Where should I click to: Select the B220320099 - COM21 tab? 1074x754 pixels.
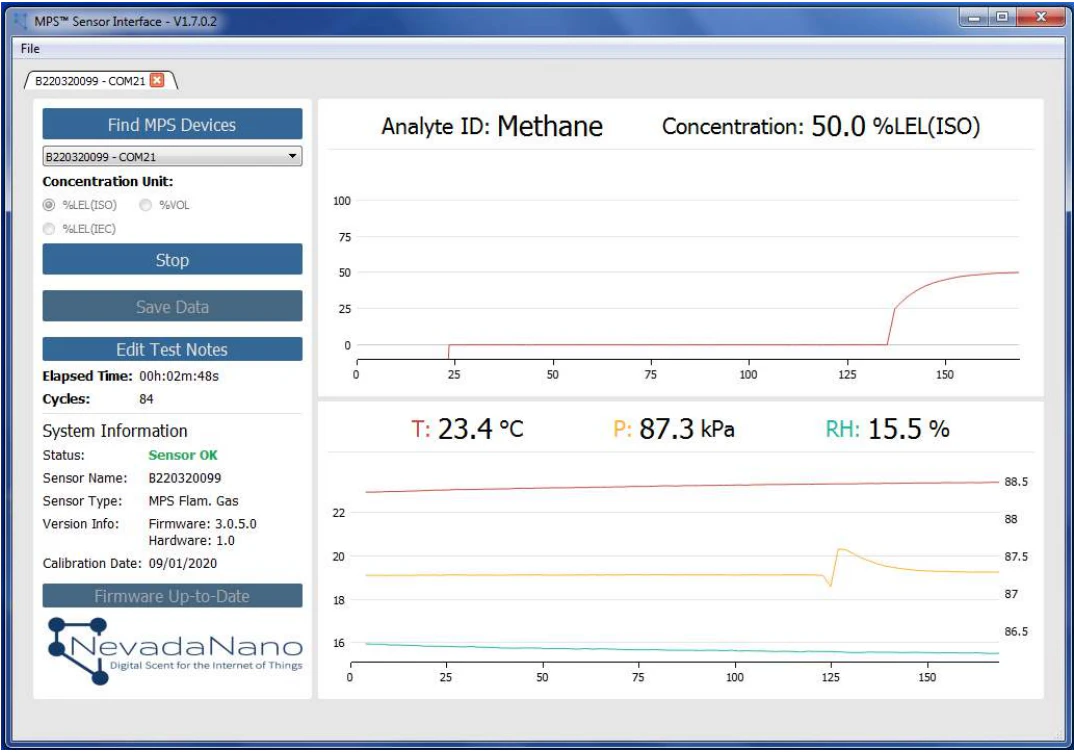pos(90,81)
